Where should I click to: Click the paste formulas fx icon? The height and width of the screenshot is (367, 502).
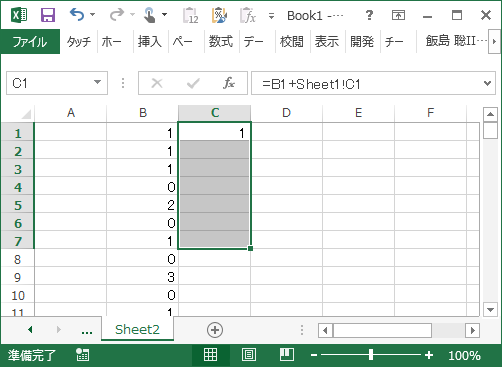point(248,15)
